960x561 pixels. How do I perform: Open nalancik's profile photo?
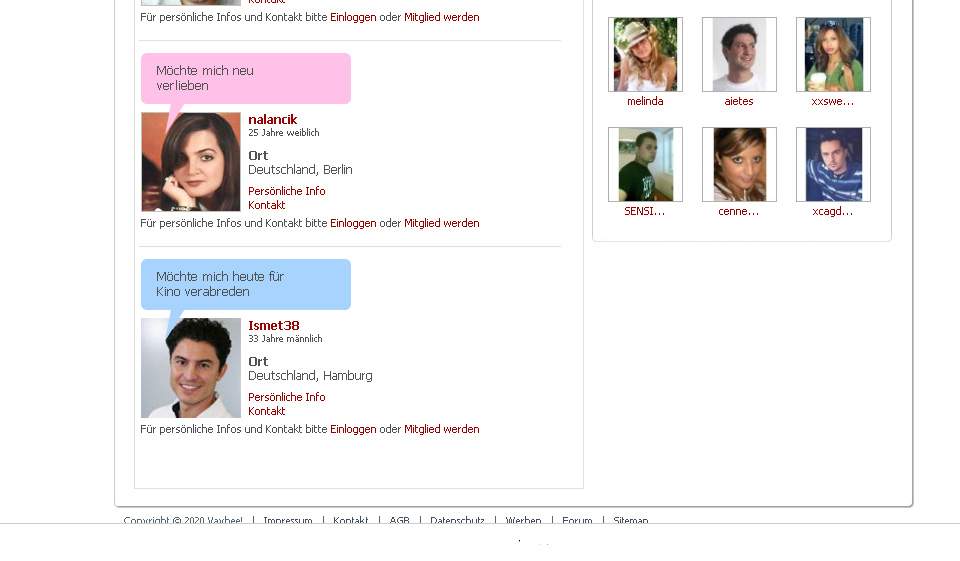click(191, 162)
